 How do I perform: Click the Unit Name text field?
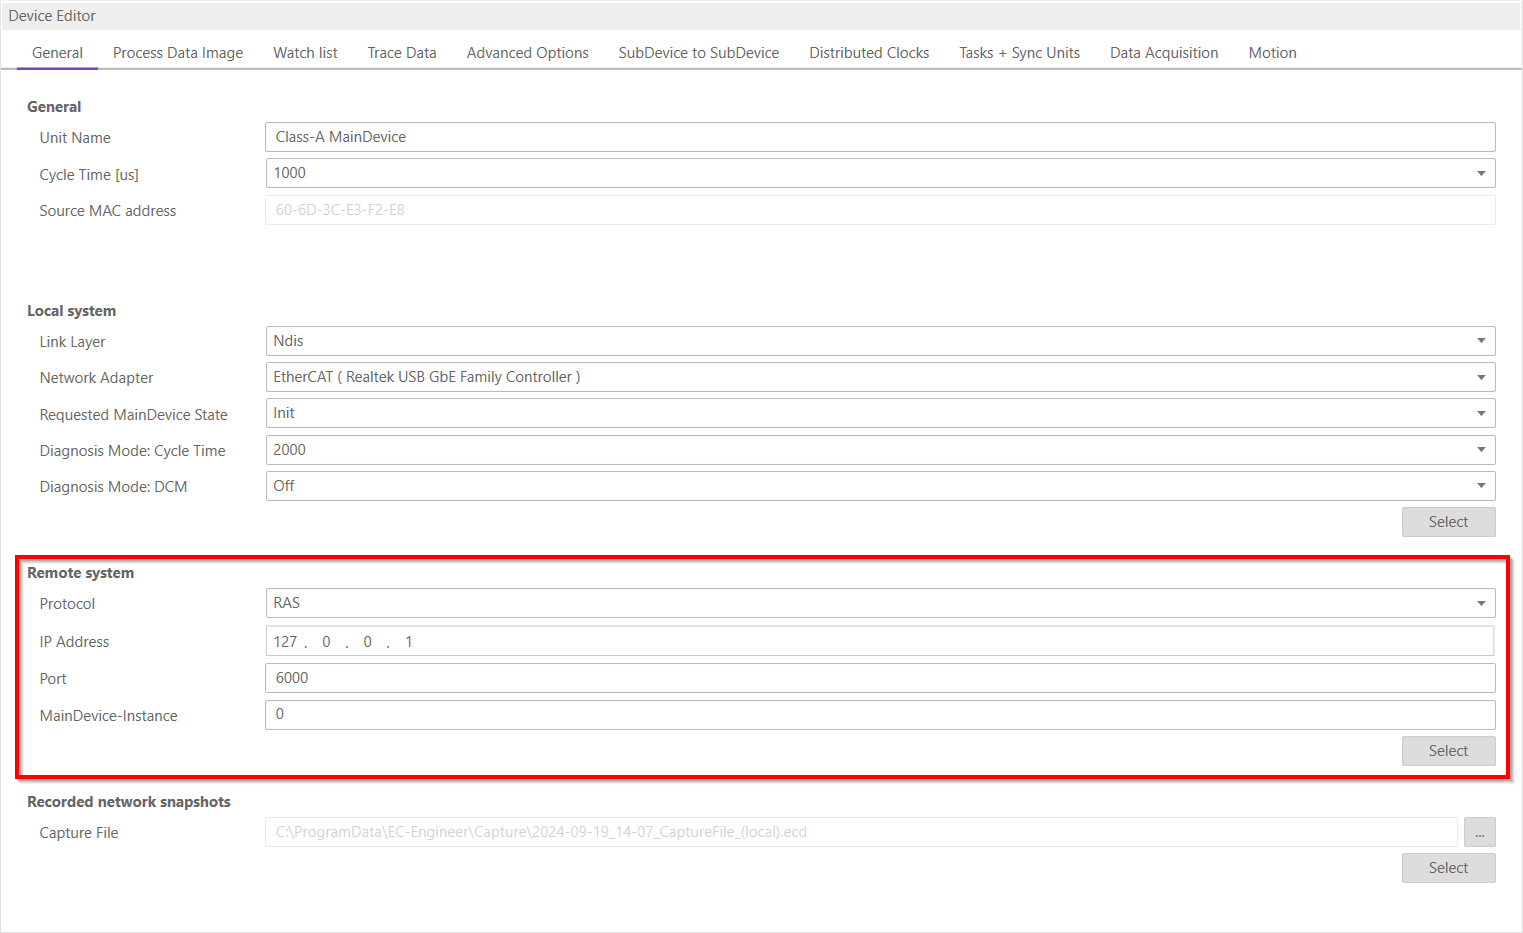pyautogui.click(x=880, y=137)
